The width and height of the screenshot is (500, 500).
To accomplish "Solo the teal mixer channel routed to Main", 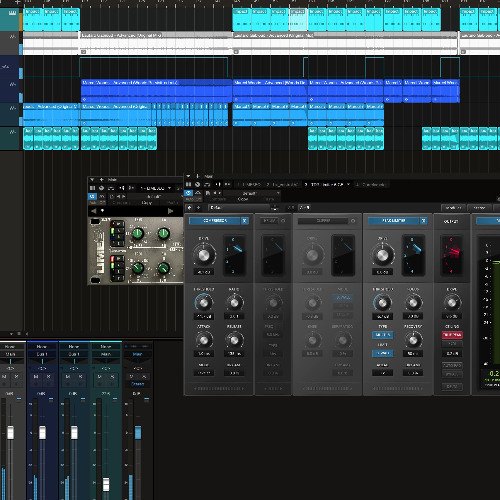I will tap(112, 377).
